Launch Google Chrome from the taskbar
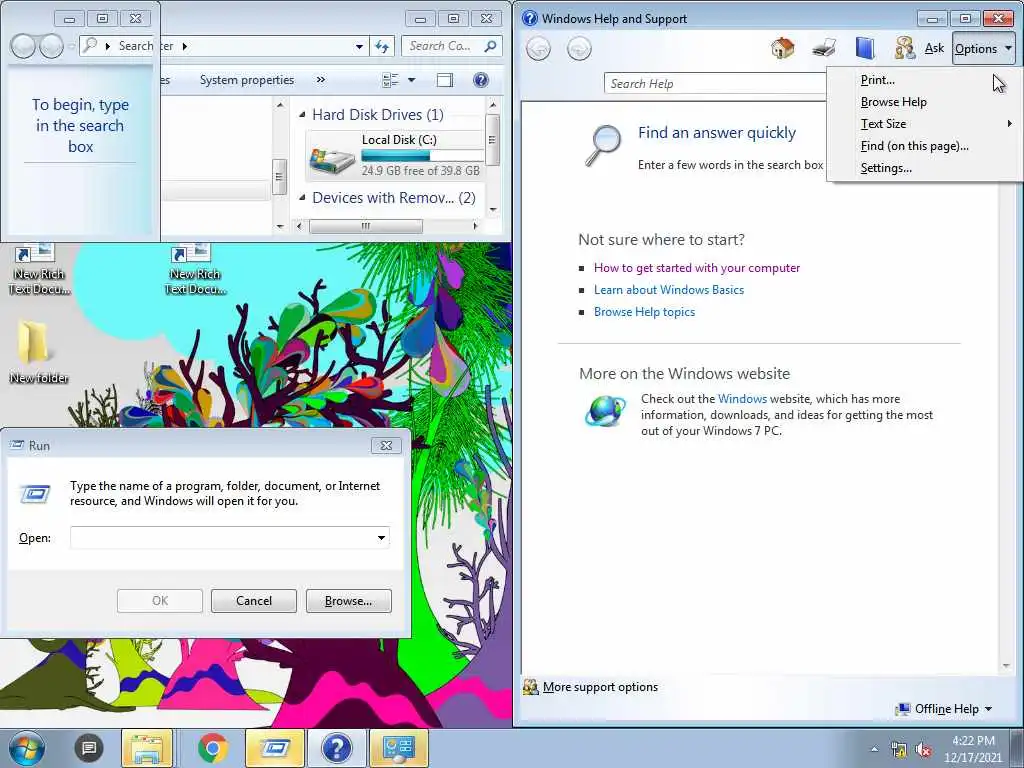 [212, 748]
